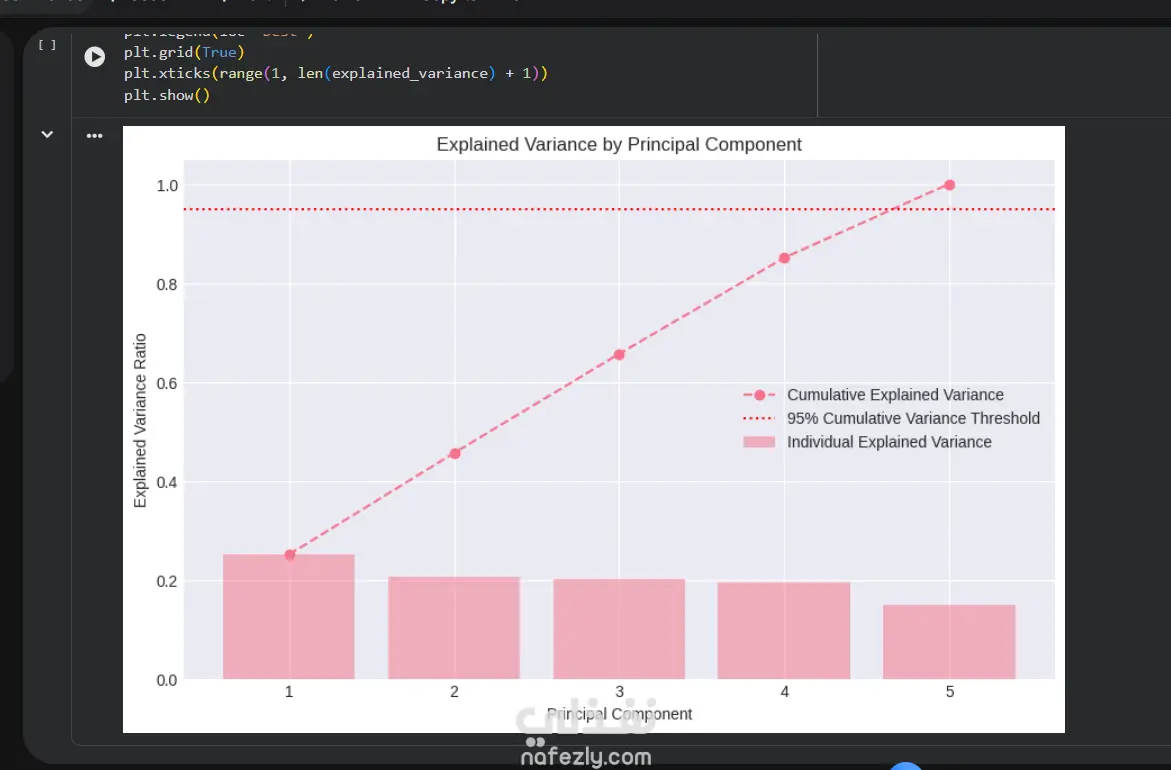1171x770 pixels.
Task: Click the bar for principal component 3
Action: [619, 629]
